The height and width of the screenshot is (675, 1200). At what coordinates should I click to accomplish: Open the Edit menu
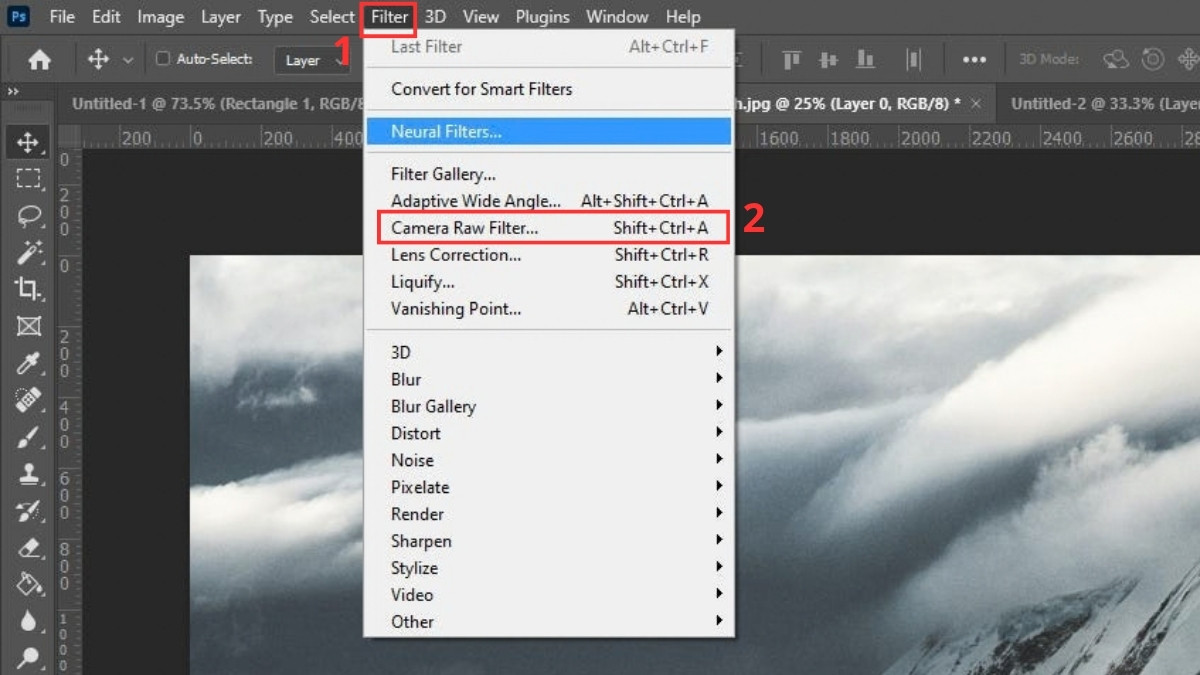point(106,17)
